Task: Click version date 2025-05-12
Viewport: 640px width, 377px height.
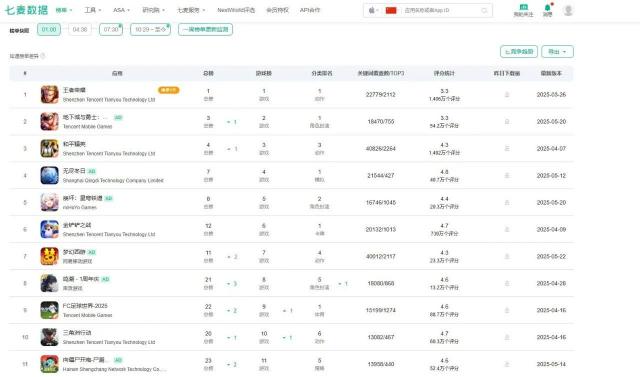Action: coord(551,175)
